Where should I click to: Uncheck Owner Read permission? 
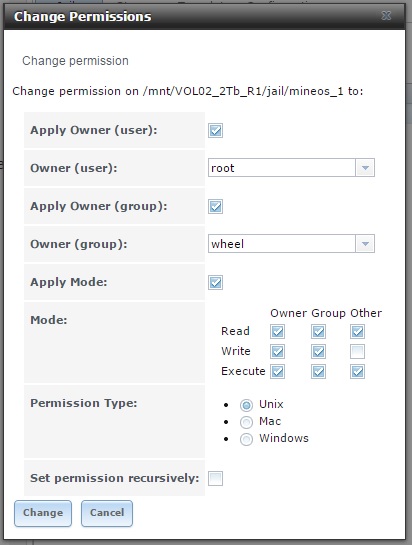point(277,332)
